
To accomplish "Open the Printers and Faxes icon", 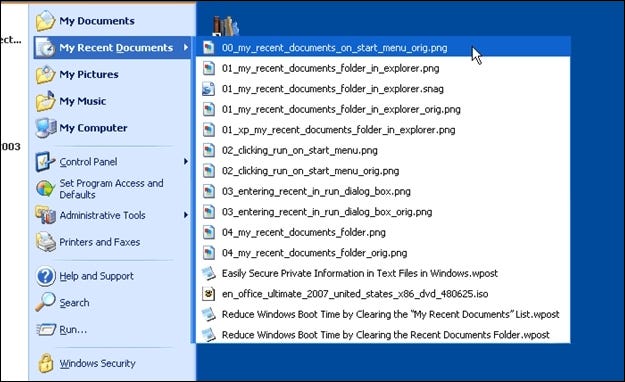I will coord(45,242).
